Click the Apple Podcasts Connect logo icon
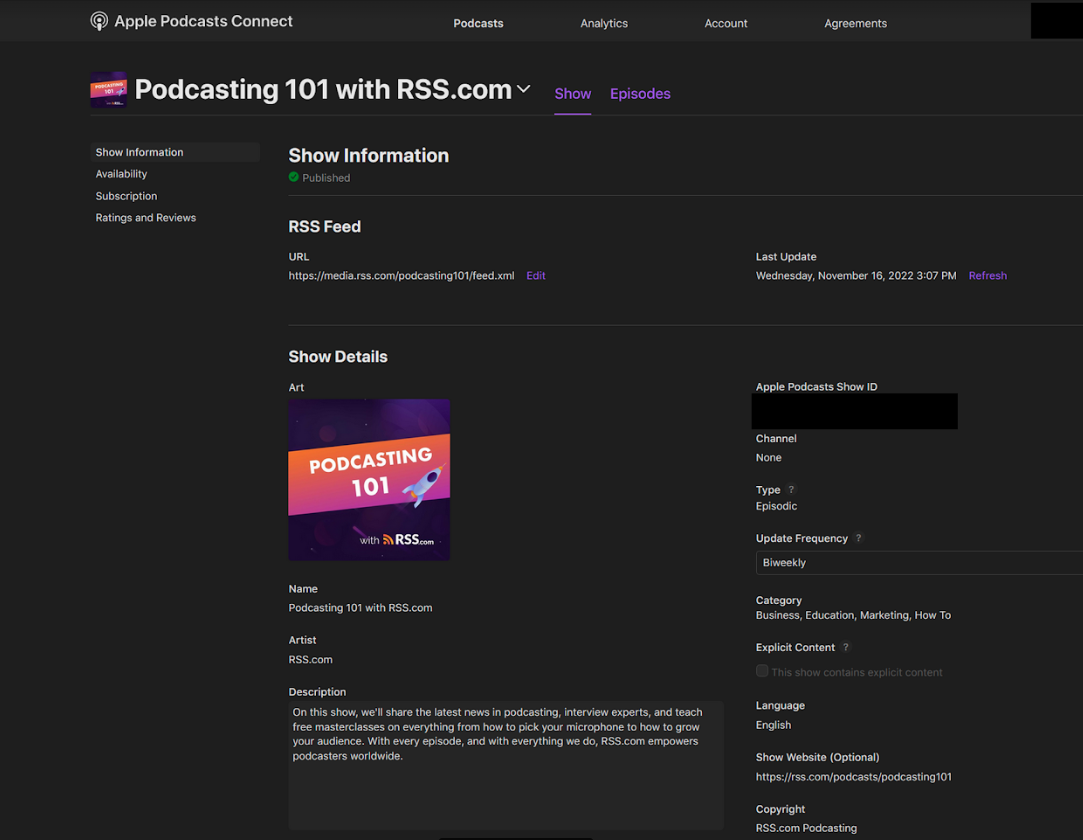This screenshot has width=1083, height=840. (x=99, y=20)
